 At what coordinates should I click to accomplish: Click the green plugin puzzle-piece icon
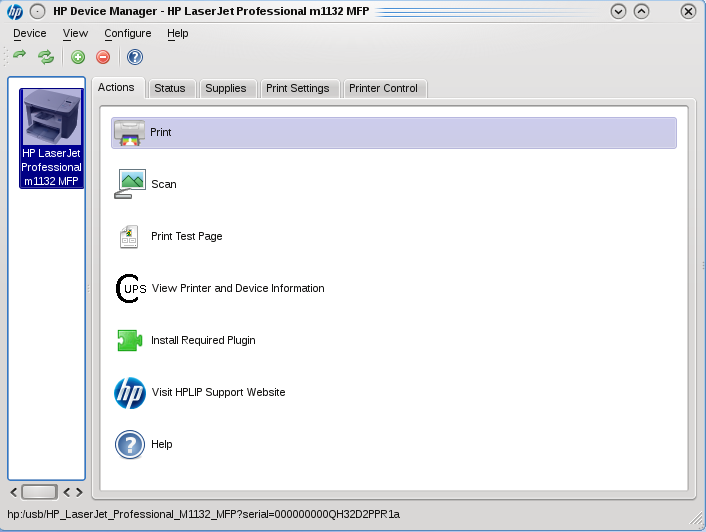coord(130,340)
